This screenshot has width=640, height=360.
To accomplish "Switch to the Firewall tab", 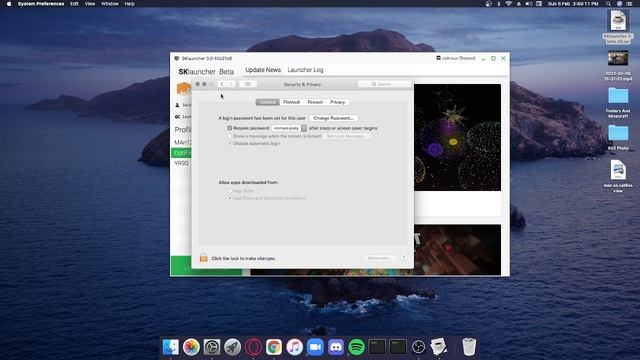I will click(315, 102).
